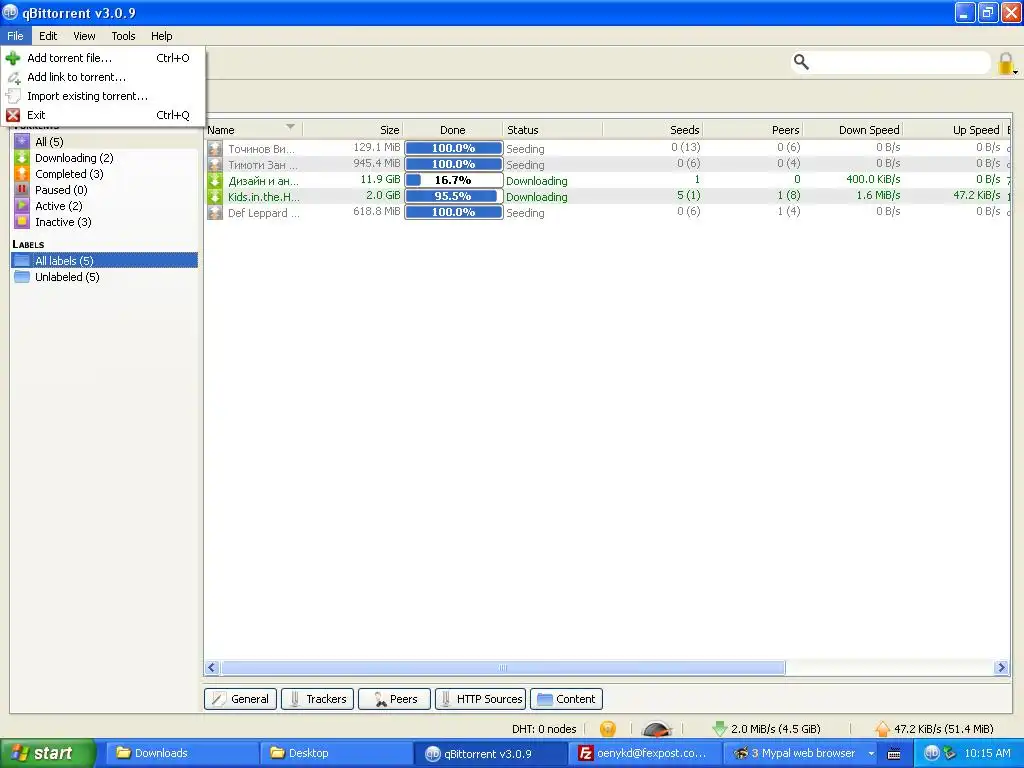Screen dimensions: 1024x768
Task: Open the File menu
Action: [x=15, y=36]
